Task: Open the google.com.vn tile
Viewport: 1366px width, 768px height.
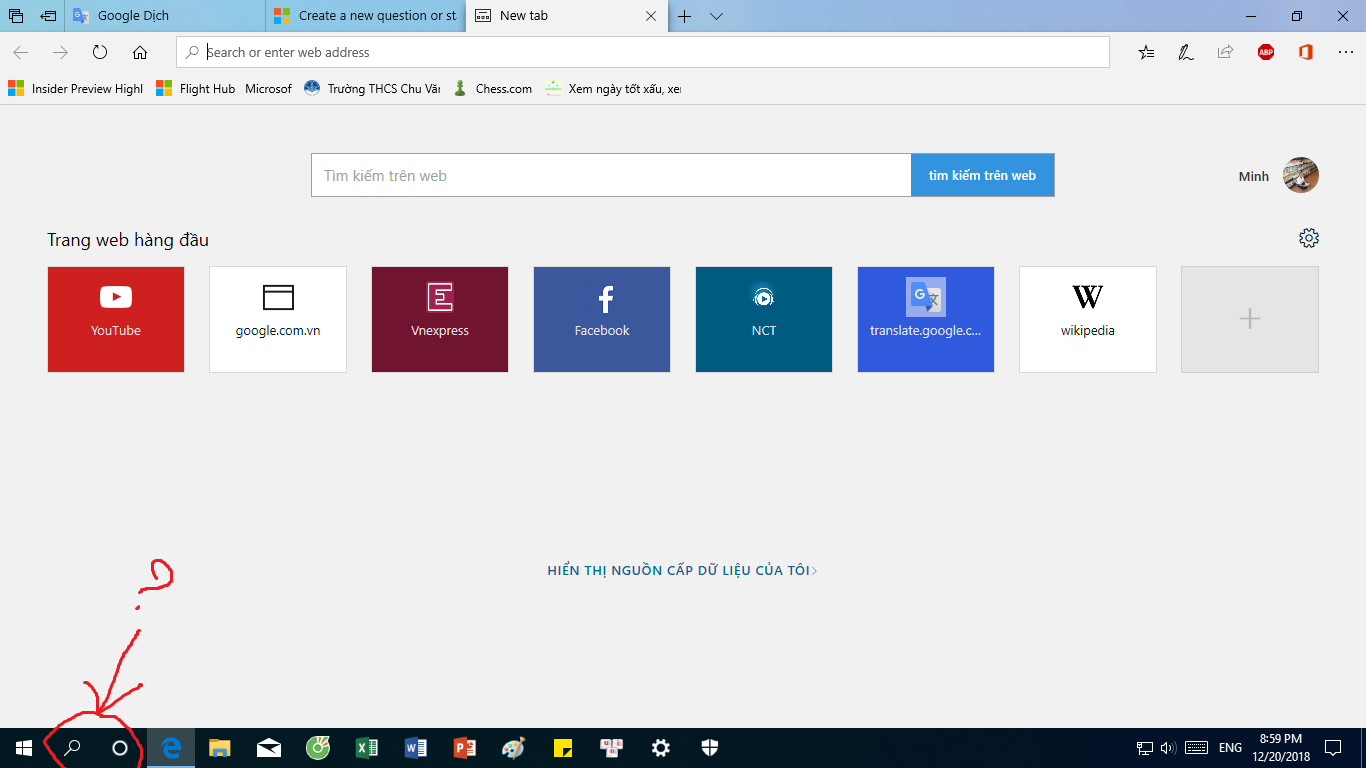Action: (x=278, y=319)
